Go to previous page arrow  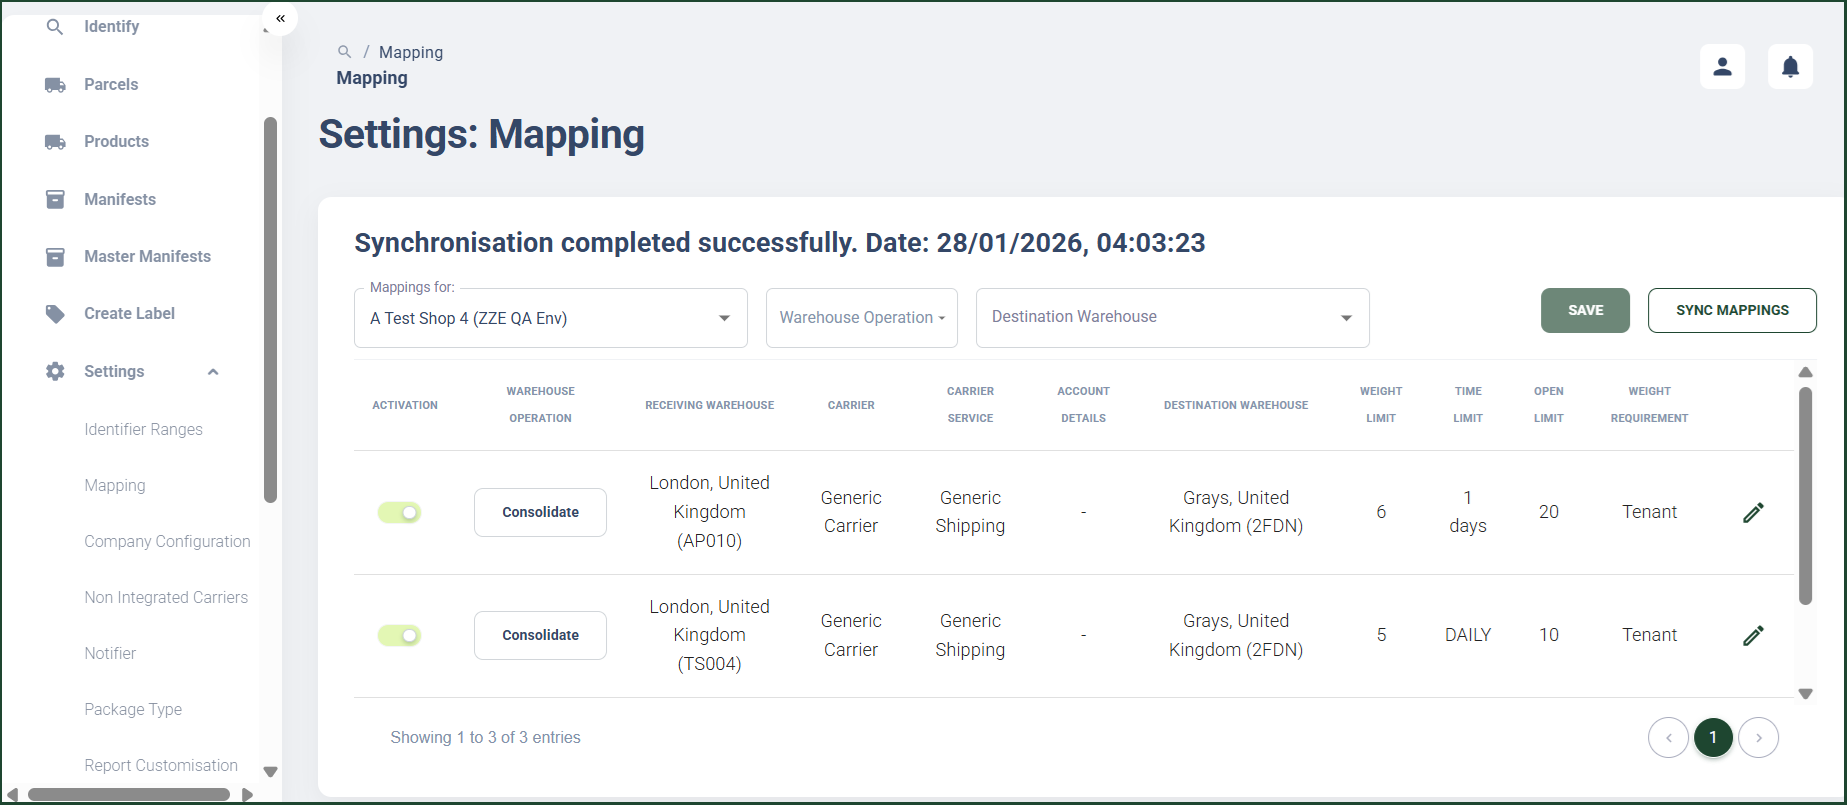click(x=1668, y=738)
